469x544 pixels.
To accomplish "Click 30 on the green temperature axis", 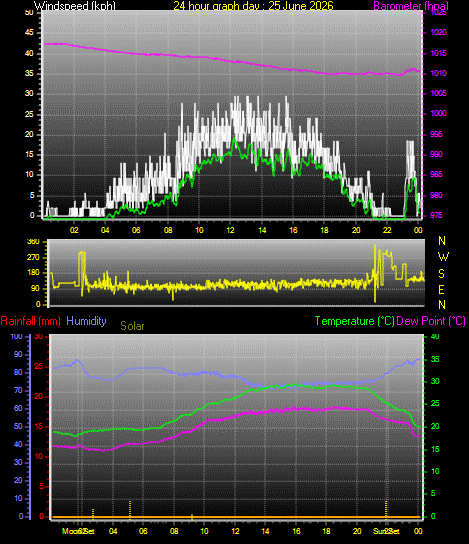I will (435, 381).
